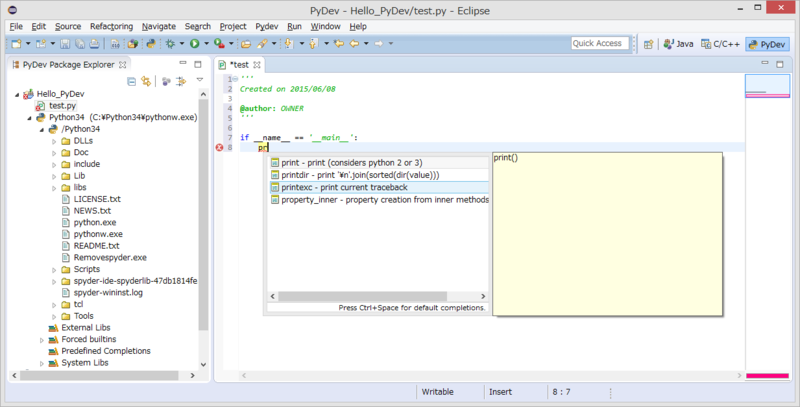Click the PyDev Python logo toolbar icon
The width and height of the screenshot is (800, 407).
tap(151, 44)
